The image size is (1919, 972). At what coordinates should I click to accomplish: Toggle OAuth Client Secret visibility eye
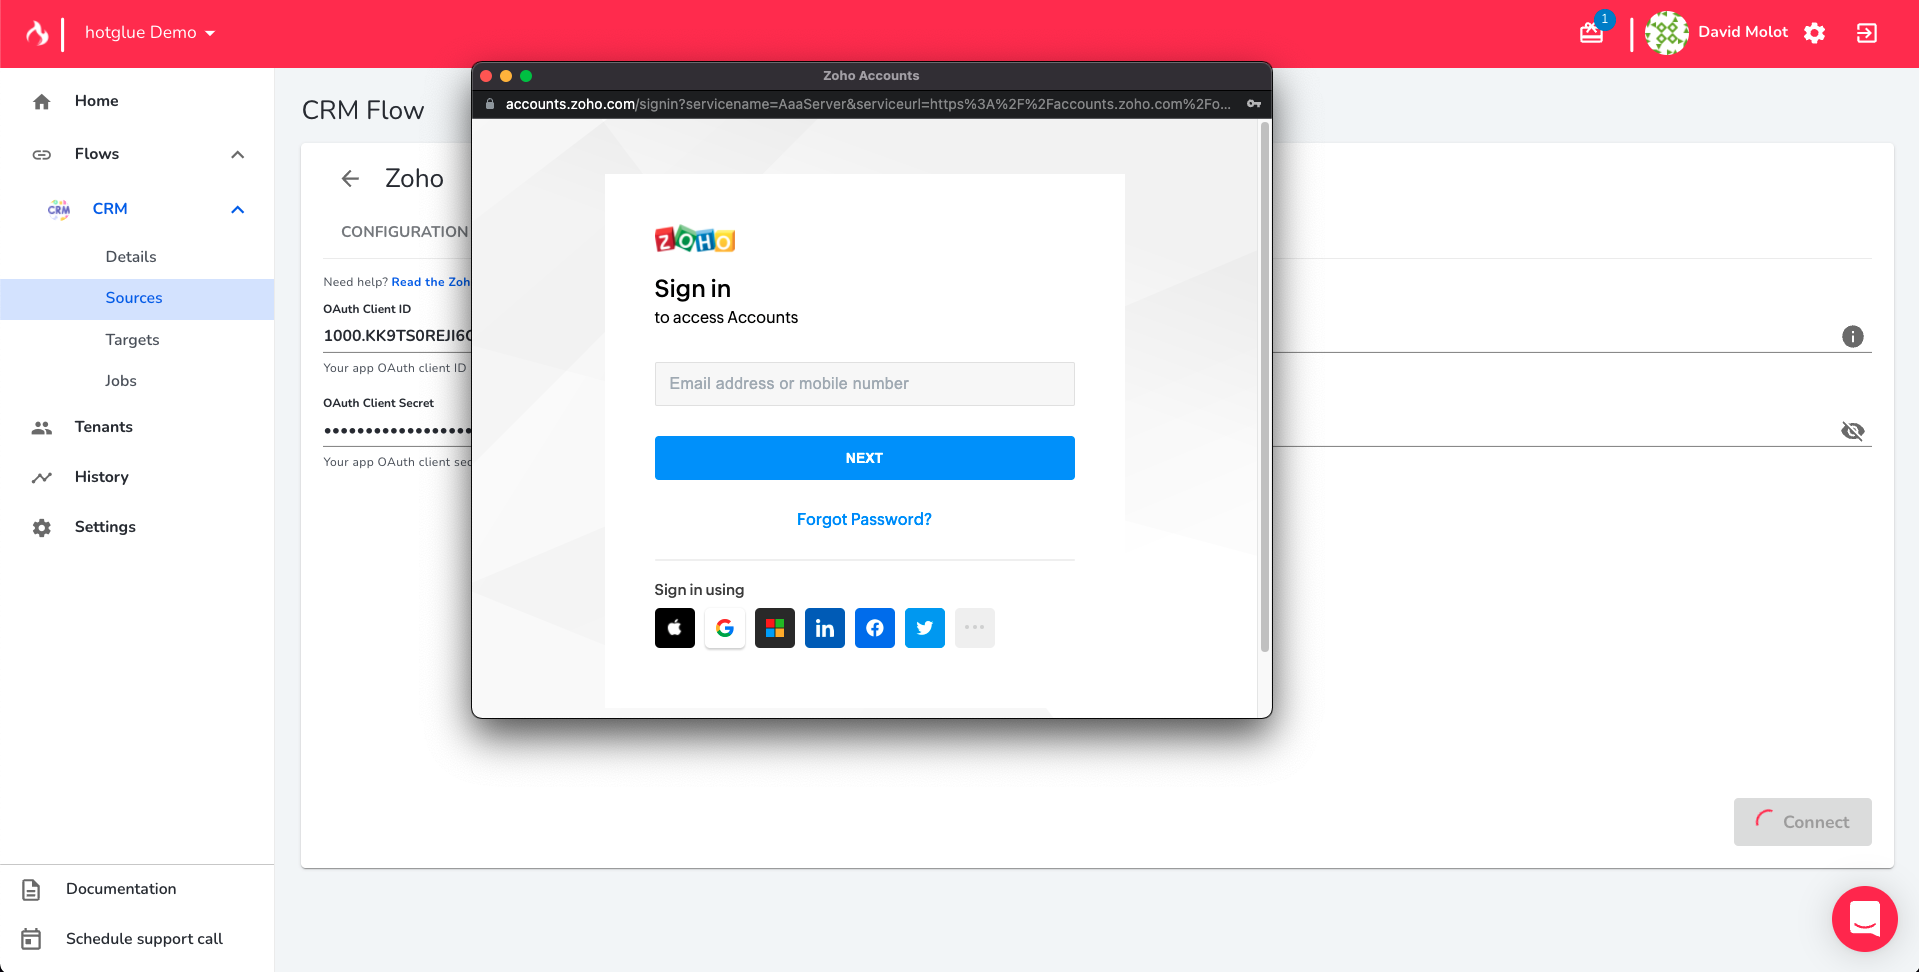coord(1852,431)
